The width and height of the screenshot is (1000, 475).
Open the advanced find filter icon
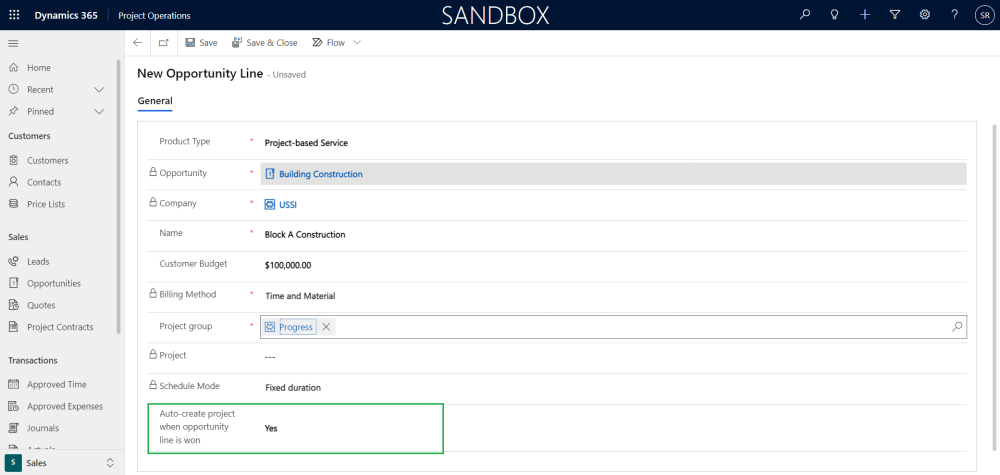tap(894, 15)
